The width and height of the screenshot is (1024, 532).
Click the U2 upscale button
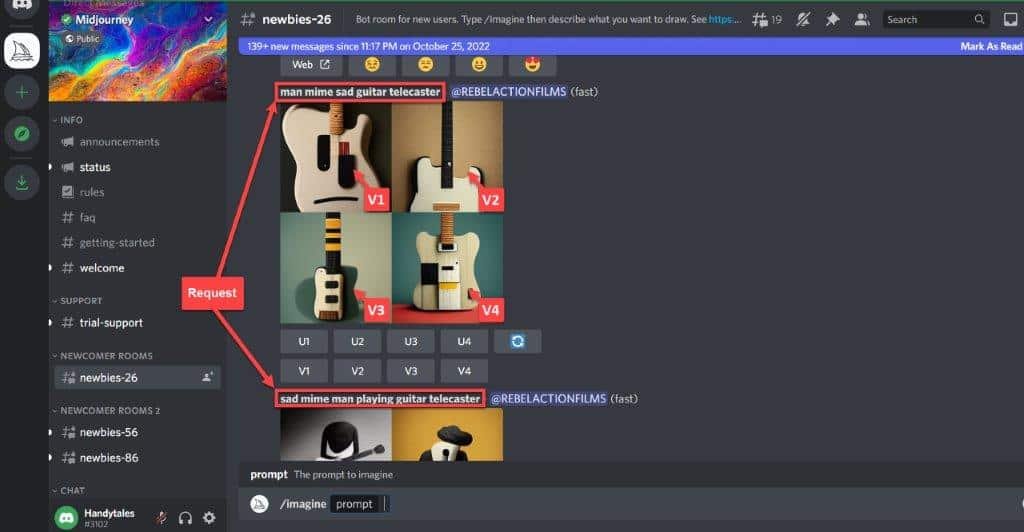point(357,341)
